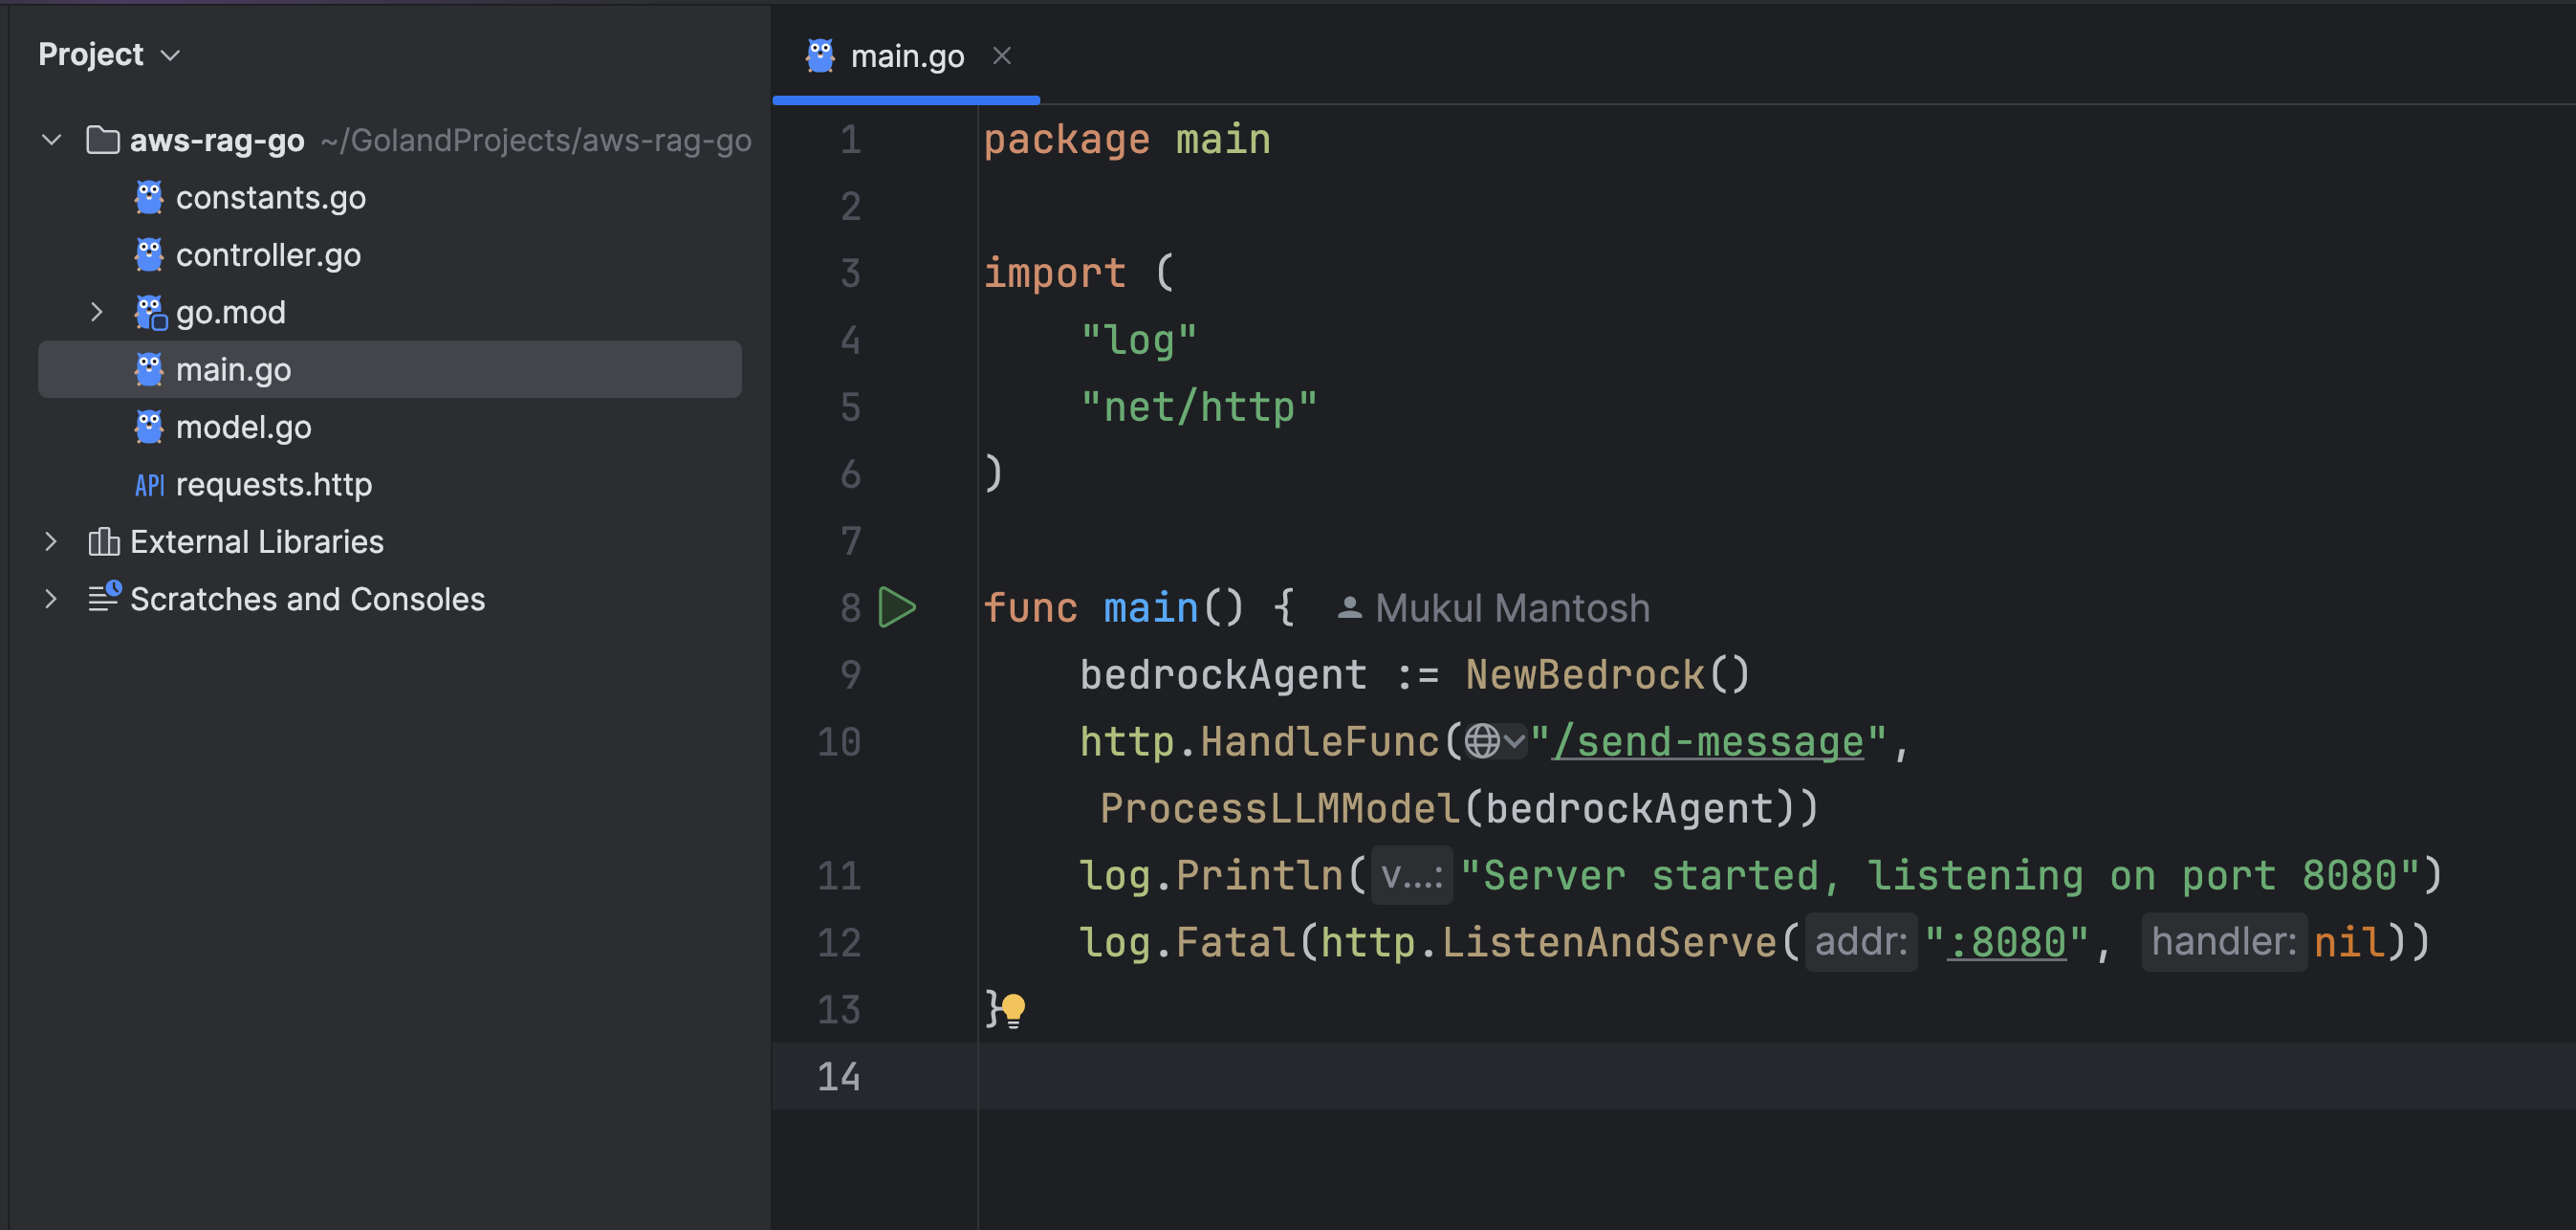Collapse the aws-rag-go project root
Screen dimensions: 2576x1230
51,140
